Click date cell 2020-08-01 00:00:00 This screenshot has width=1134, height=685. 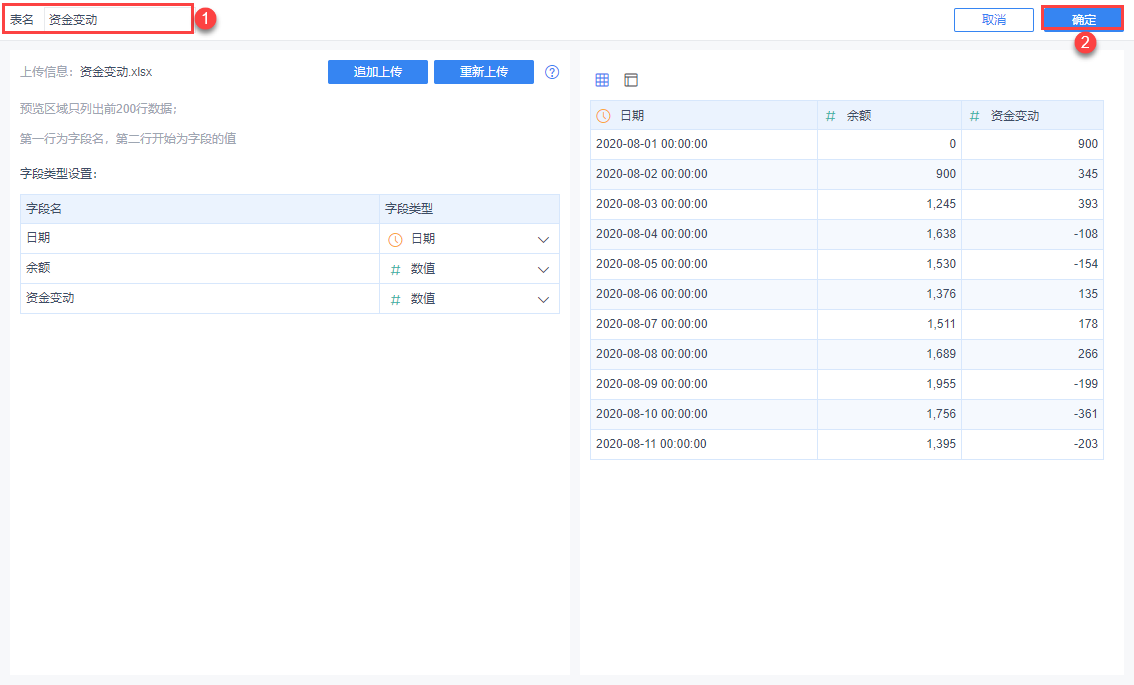point(704,144)
